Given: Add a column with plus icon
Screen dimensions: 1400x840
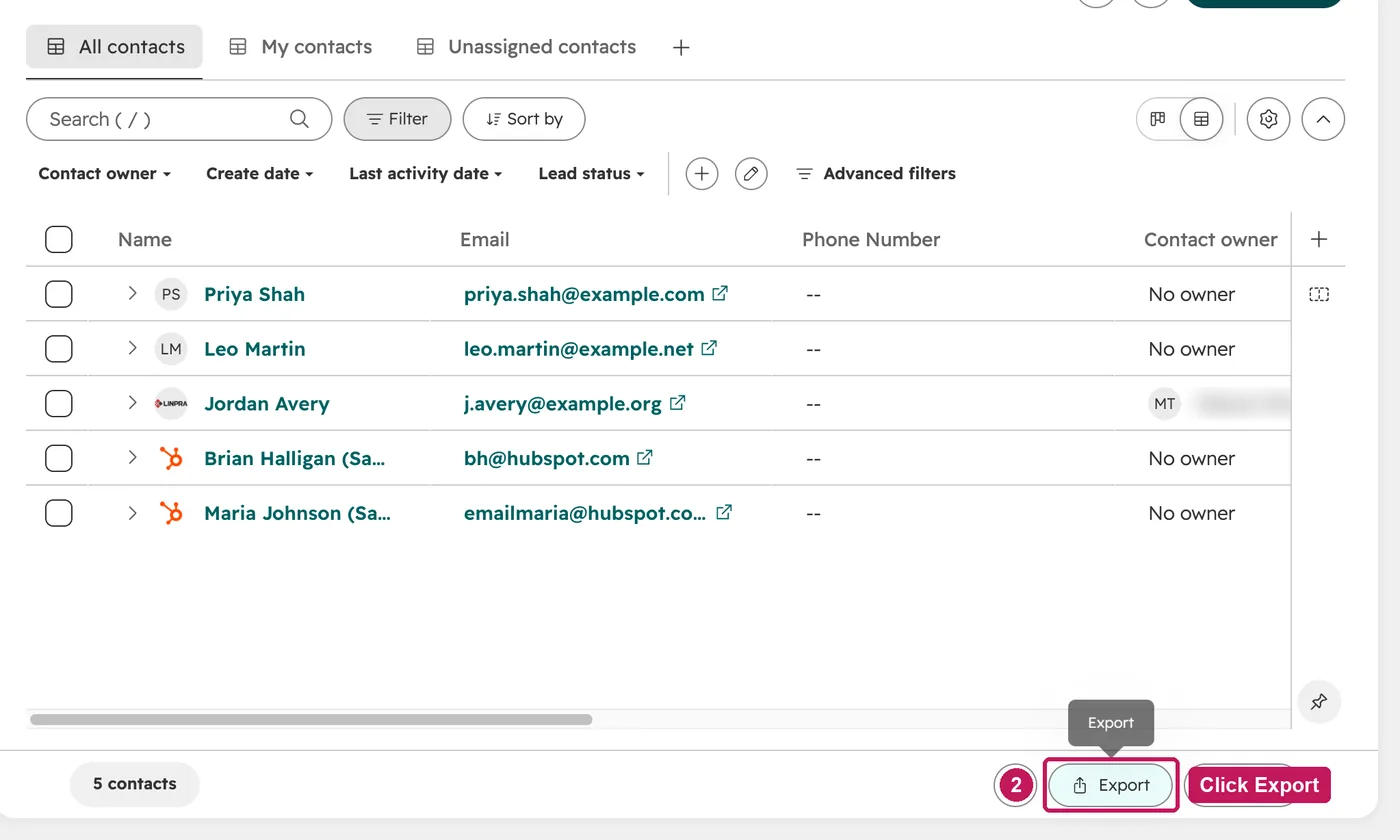Looking at the screenshot, I should click(x=1319, y=239).
